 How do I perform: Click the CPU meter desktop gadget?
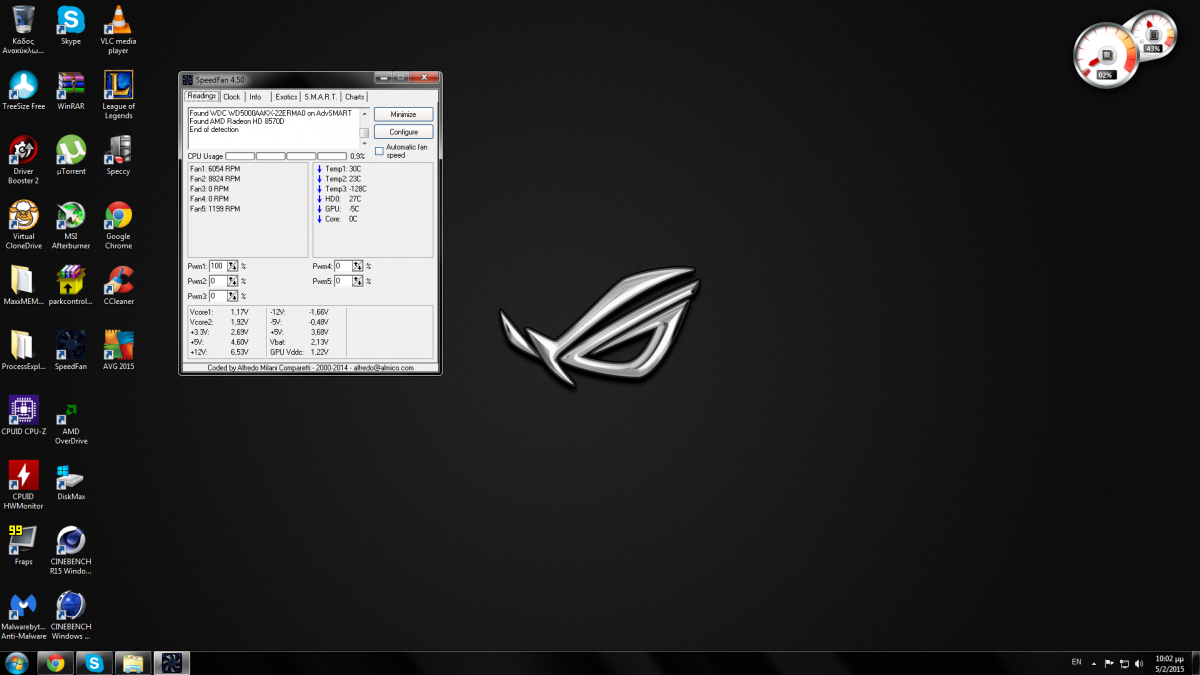1105,55
